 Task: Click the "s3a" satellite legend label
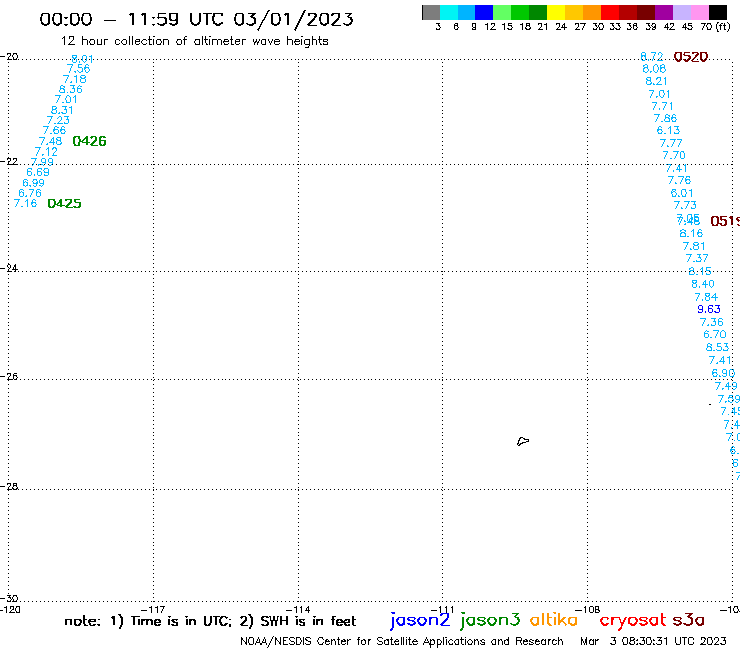[689, 620]
